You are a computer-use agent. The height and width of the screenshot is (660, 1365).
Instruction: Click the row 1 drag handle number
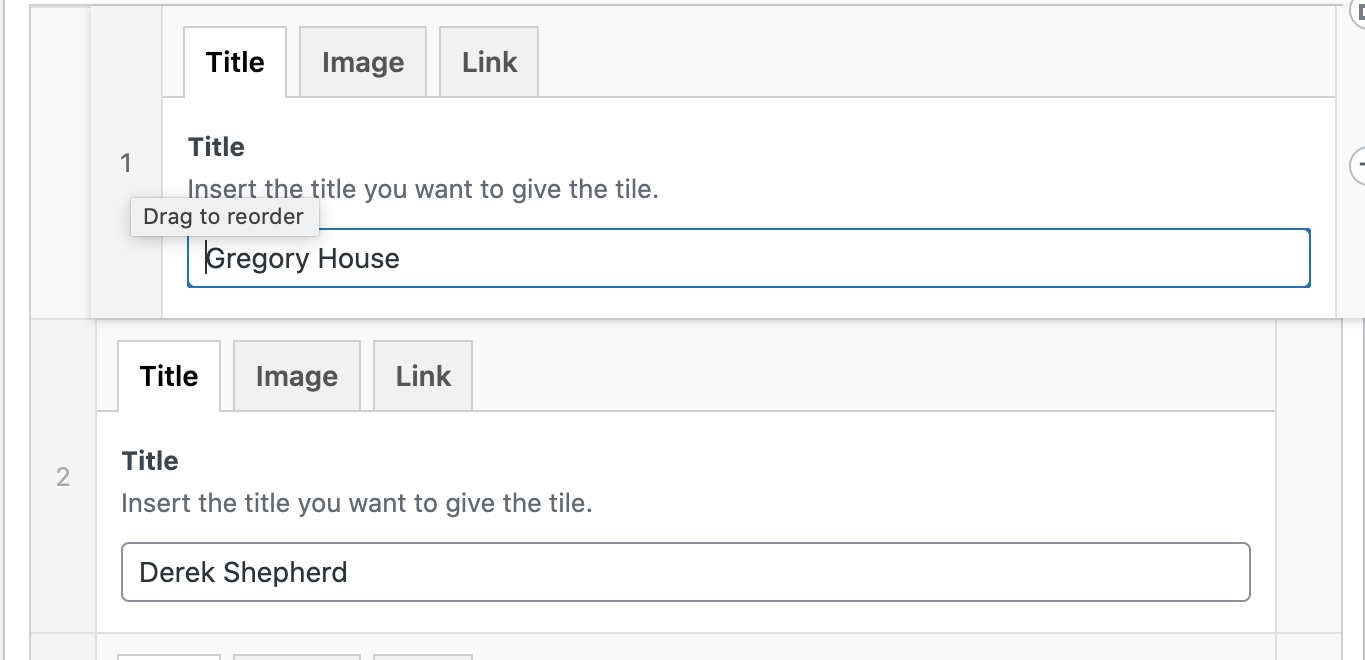[126, 163]
